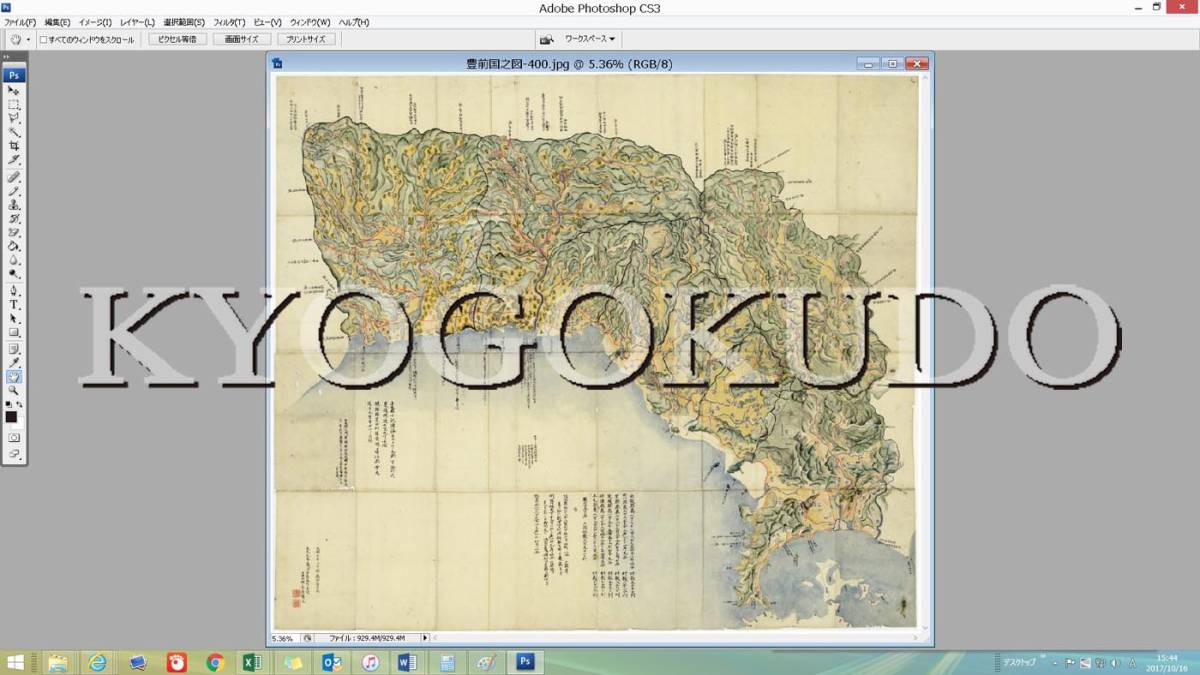
Task: Open the 編集(E) menu
Action: click(x=58, y=22)
